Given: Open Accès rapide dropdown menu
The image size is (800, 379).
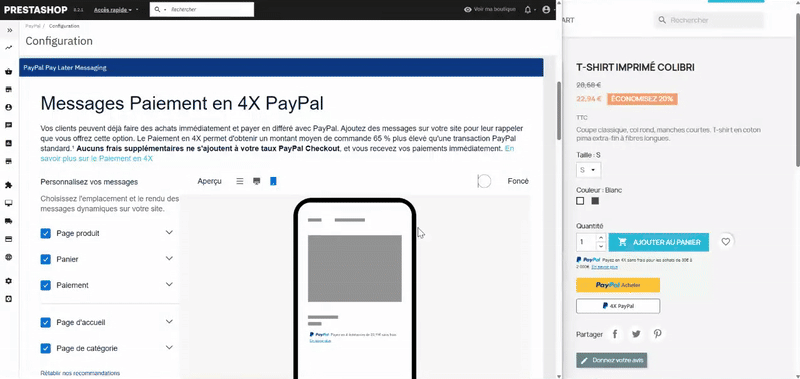Looking at the screenshot, I should click(113, 10).
